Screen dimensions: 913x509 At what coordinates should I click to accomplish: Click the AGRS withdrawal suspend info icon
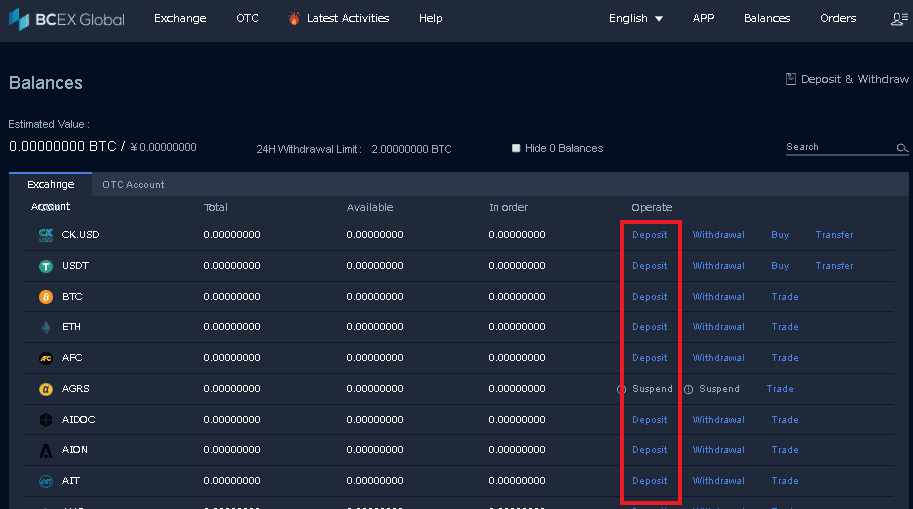click(688, 389)
